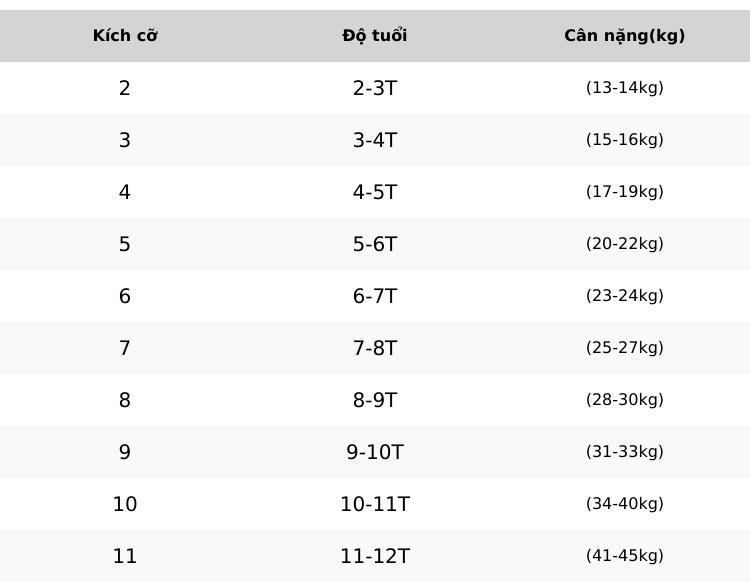This screenshot has height=582, width=750.
Task: Click the (20-22kg) weight cell
Action: click(625, 244)
